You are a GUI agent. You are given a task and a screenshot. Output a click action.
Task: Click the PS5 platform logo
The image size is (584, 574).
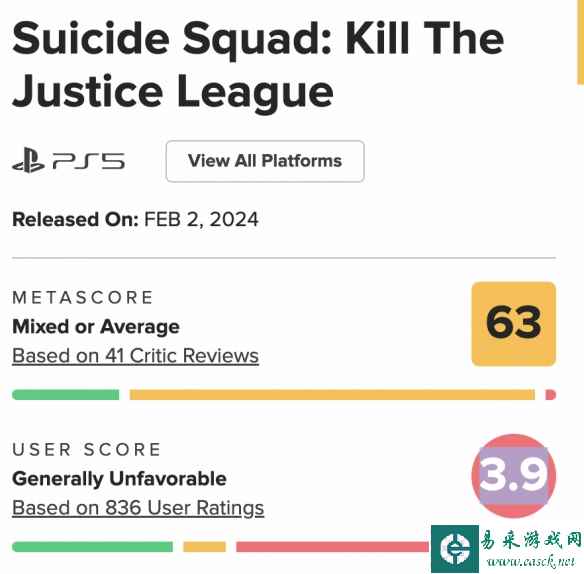pos(69,161)
